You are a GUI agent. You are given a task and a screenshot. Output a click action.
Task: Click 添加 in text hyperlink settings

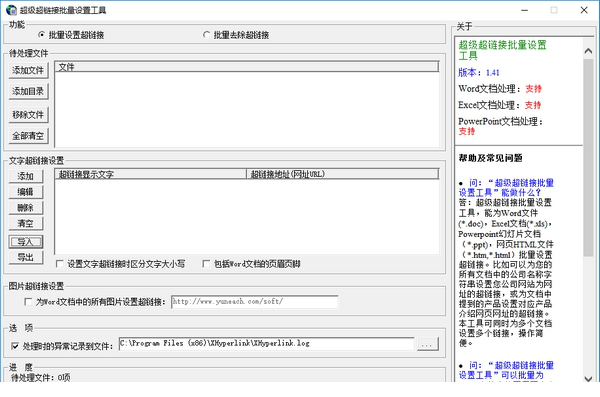[x=26, y=176]
